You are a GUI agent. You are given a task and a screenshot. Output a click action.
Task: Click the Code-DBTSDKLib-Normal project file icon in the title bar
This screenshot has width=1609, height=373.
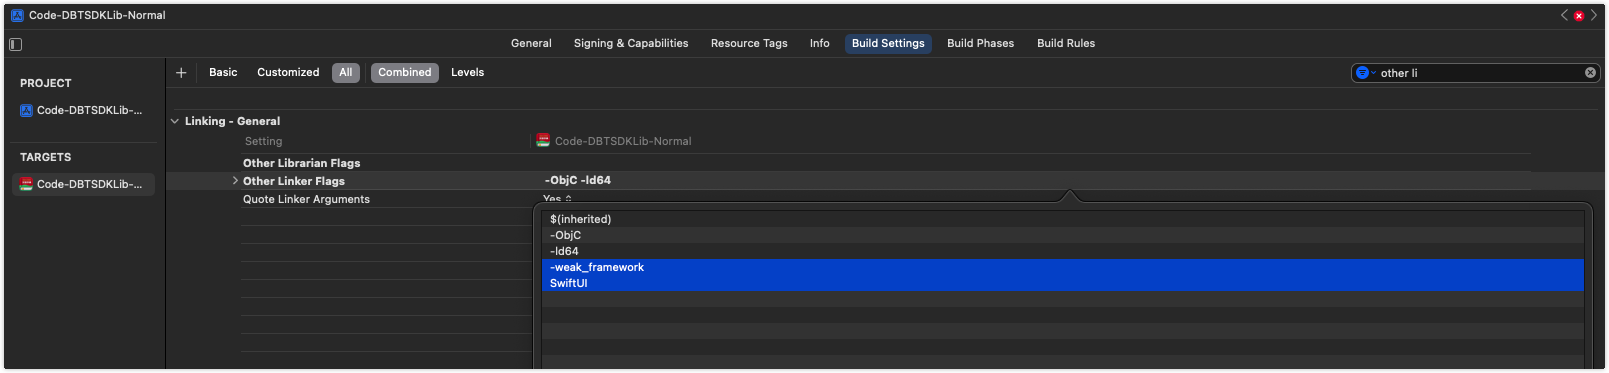coord(17,15)
